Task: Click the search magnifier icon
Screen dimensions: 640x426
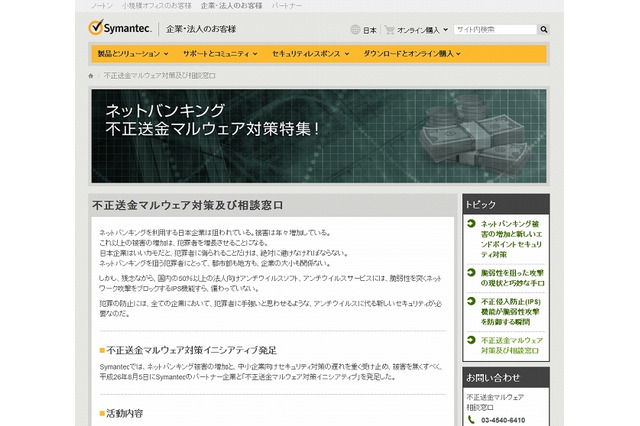Action: [x=543, y=29]
